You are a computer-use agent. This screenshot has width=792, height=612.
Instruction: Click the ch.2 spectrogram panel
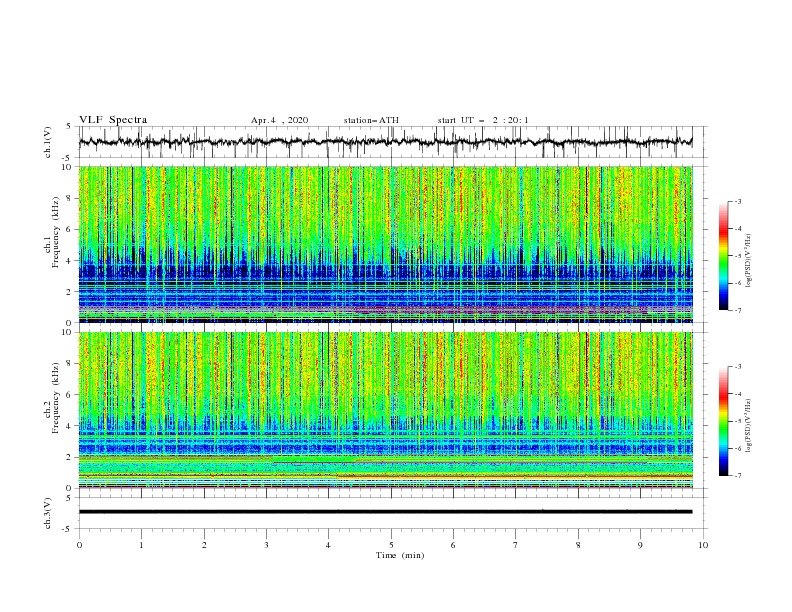[x=385, y=410]
